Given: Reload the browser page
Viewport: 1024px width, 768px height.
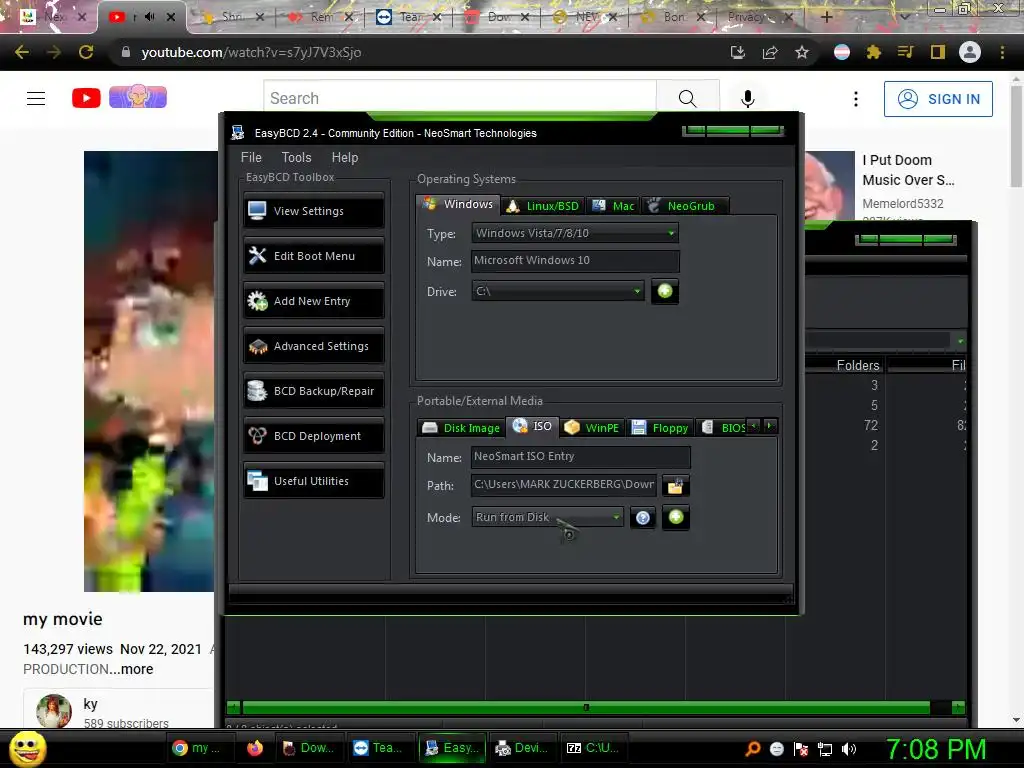Looking at the screenshot, I should [86, 52].
